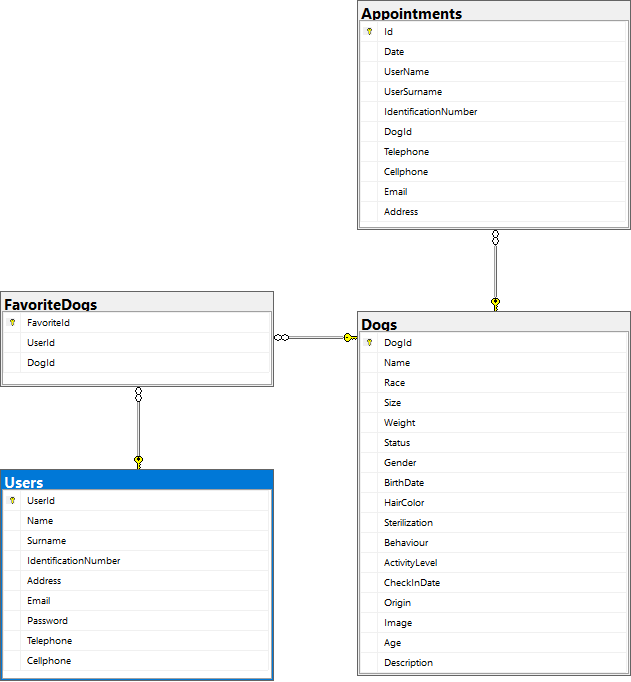Image resolution: width=631 pixels, height=682 pixels.
Task: Click the primary key icon beside UserId in Users table
Action: (12, 500)
